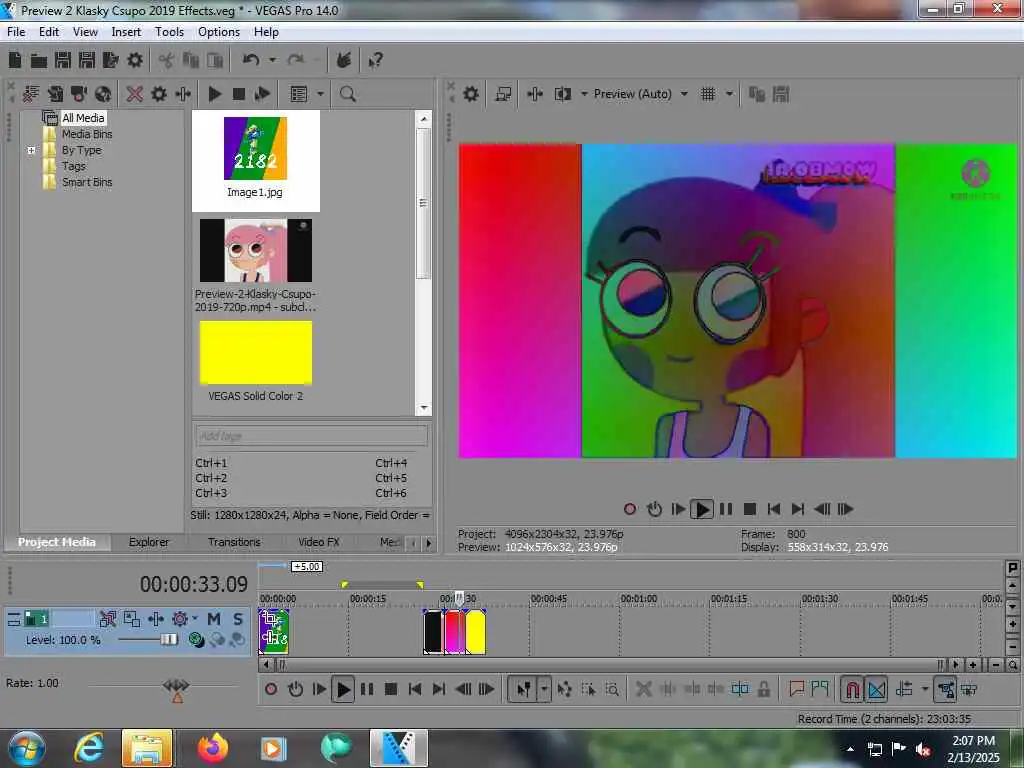This screenshot has width=1024, height=768.
Task: Click the track 1 Level slider handle
Action: coord(168,639)
